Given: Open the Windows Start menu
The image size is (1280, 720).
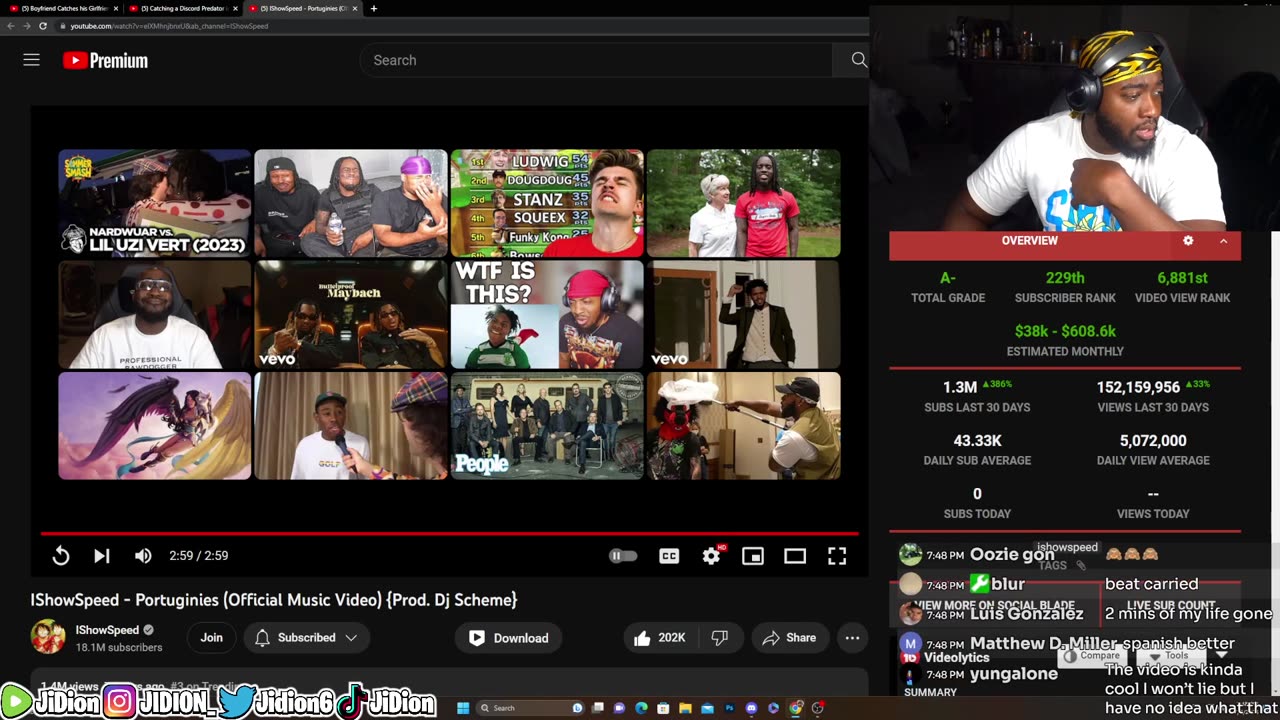Looking at the screenshot, I should click(463, 708).
